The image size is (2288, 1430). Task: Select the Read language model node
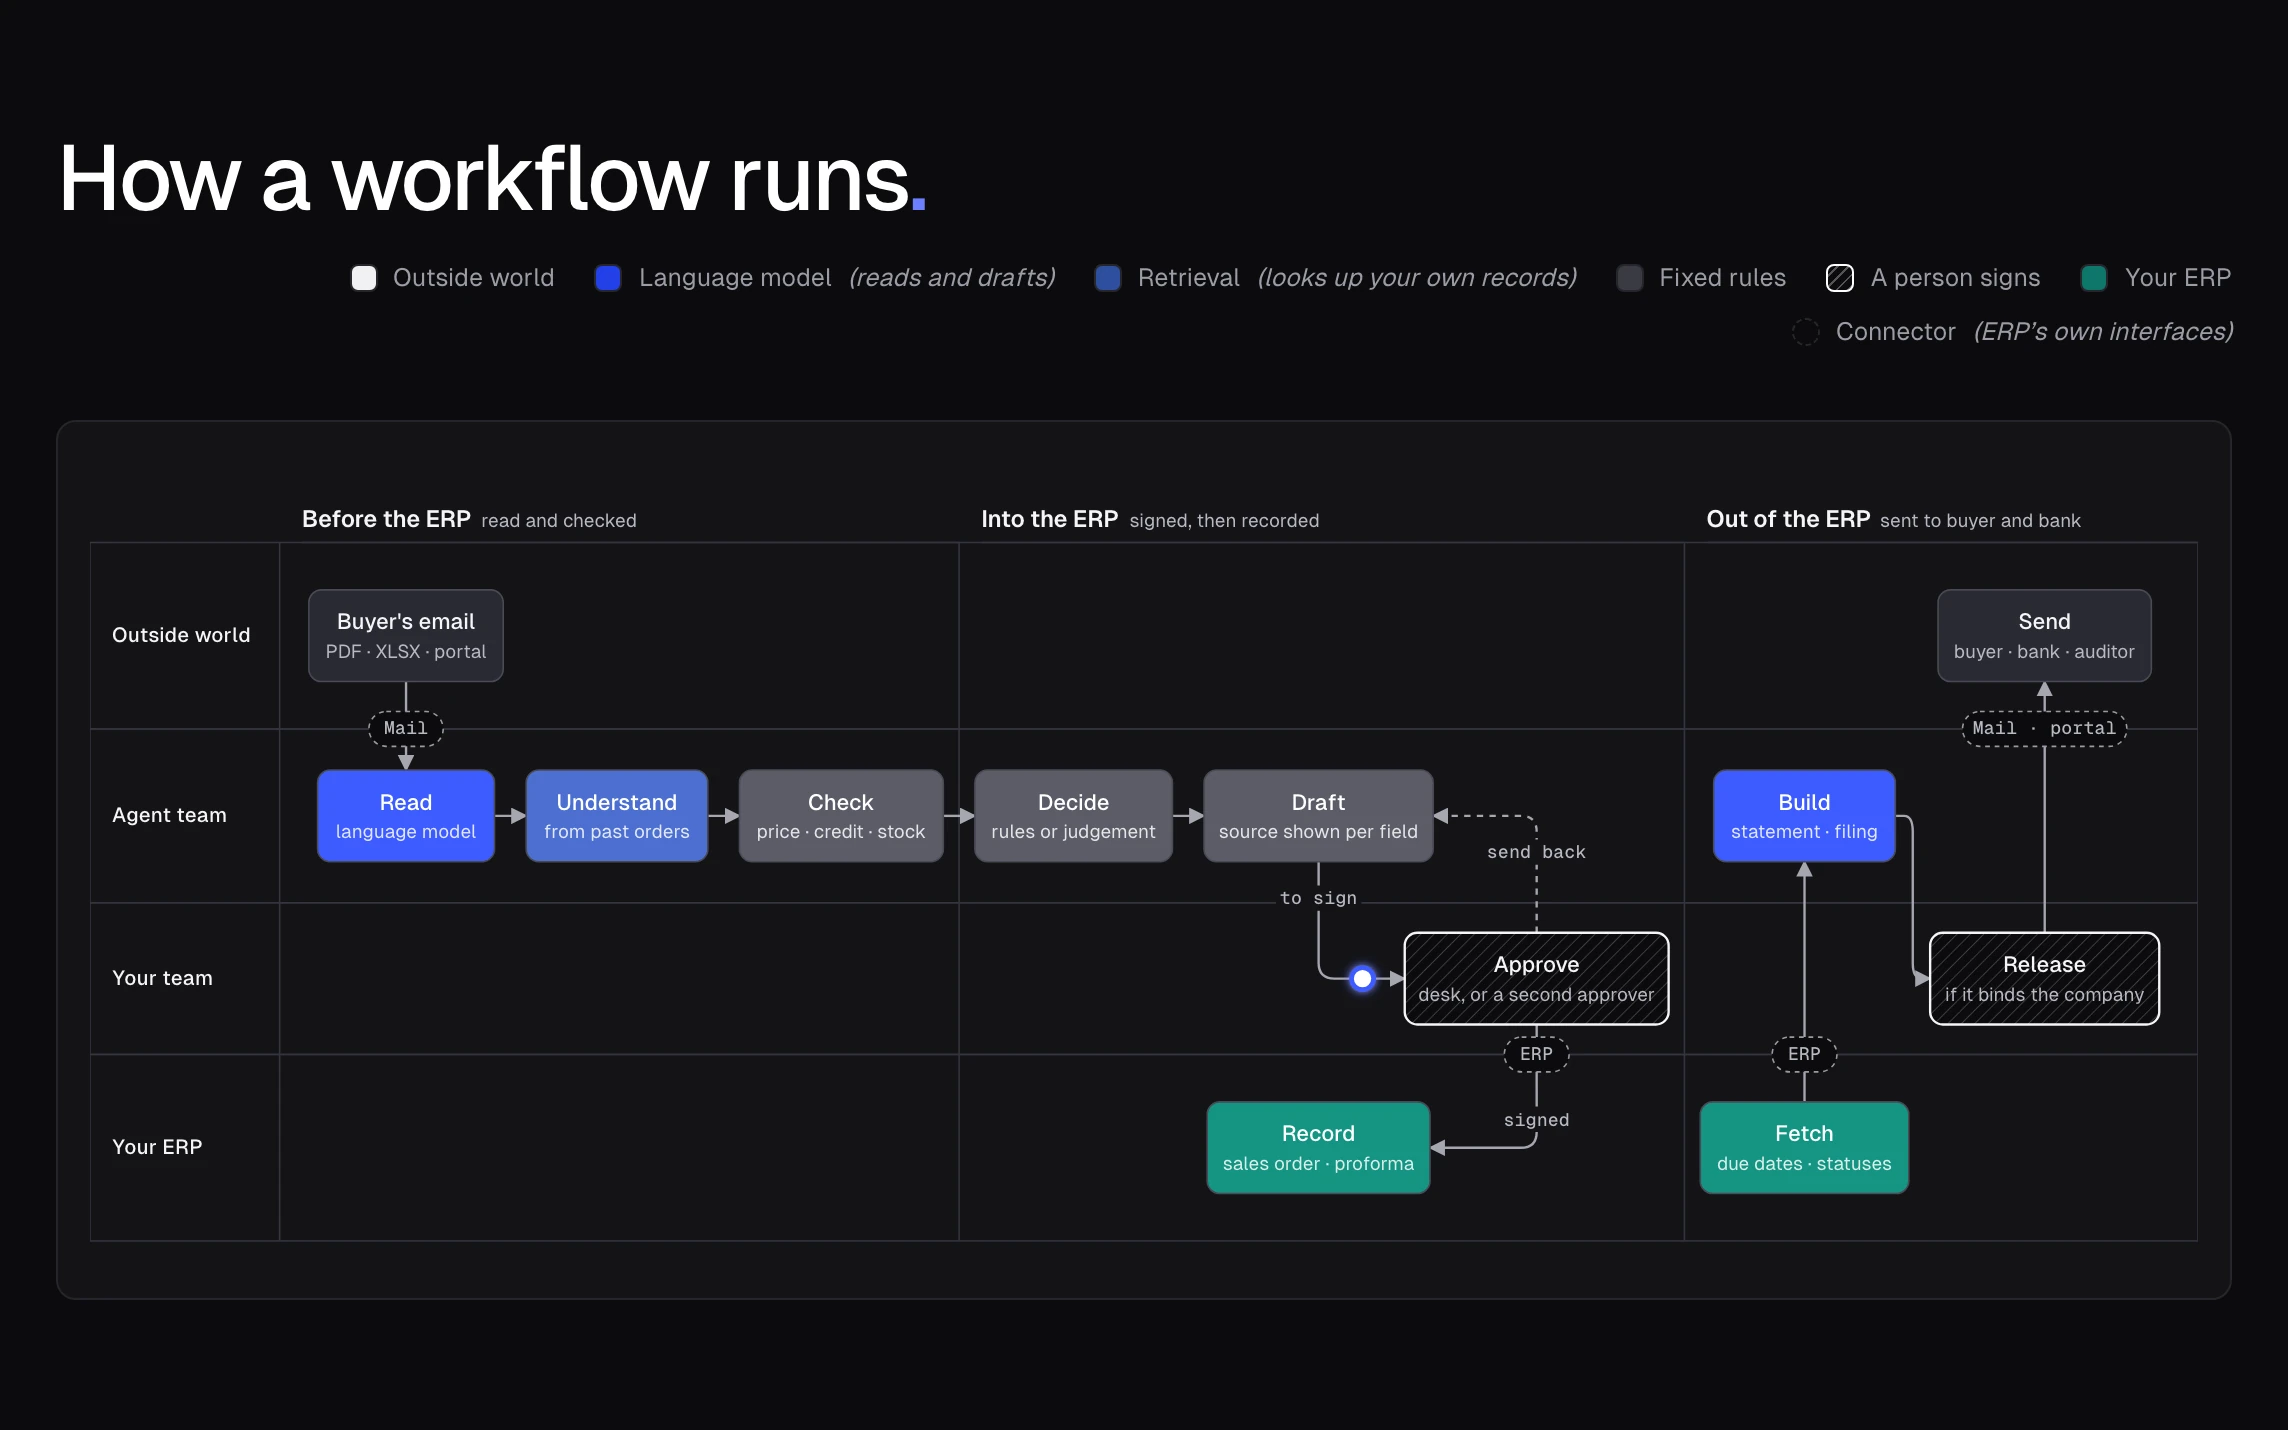pyautogui.click(x=406, y=816)
